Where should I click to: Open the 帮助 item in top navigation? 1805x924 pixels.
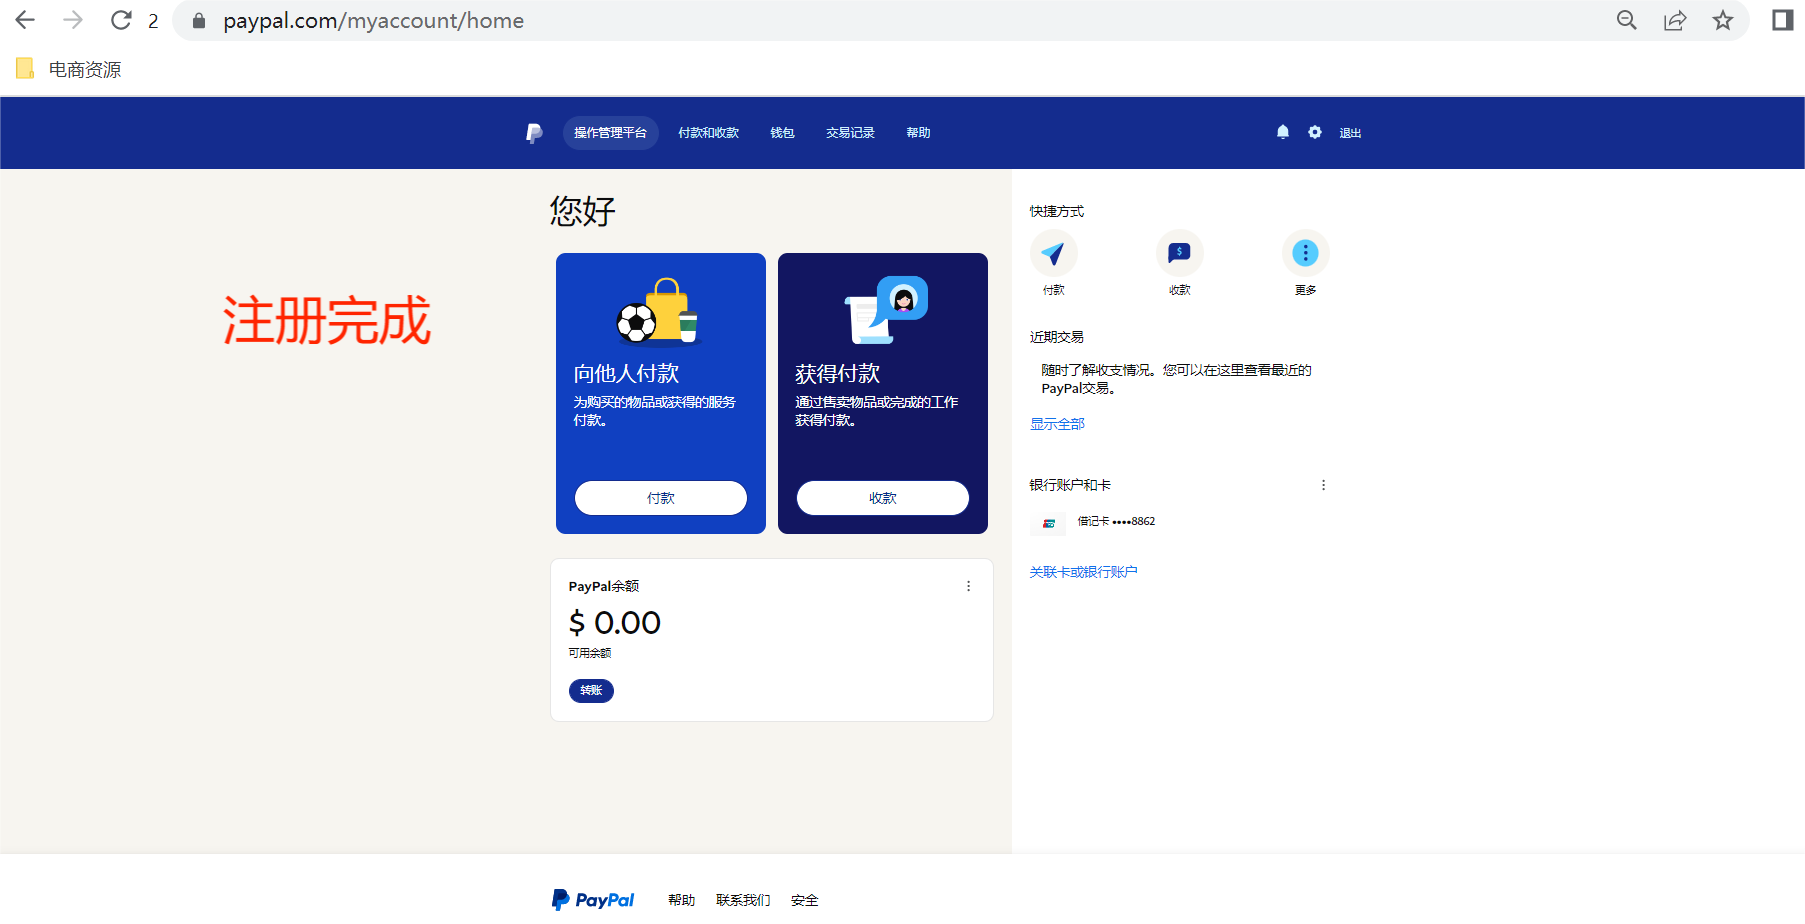click(918, 133)
